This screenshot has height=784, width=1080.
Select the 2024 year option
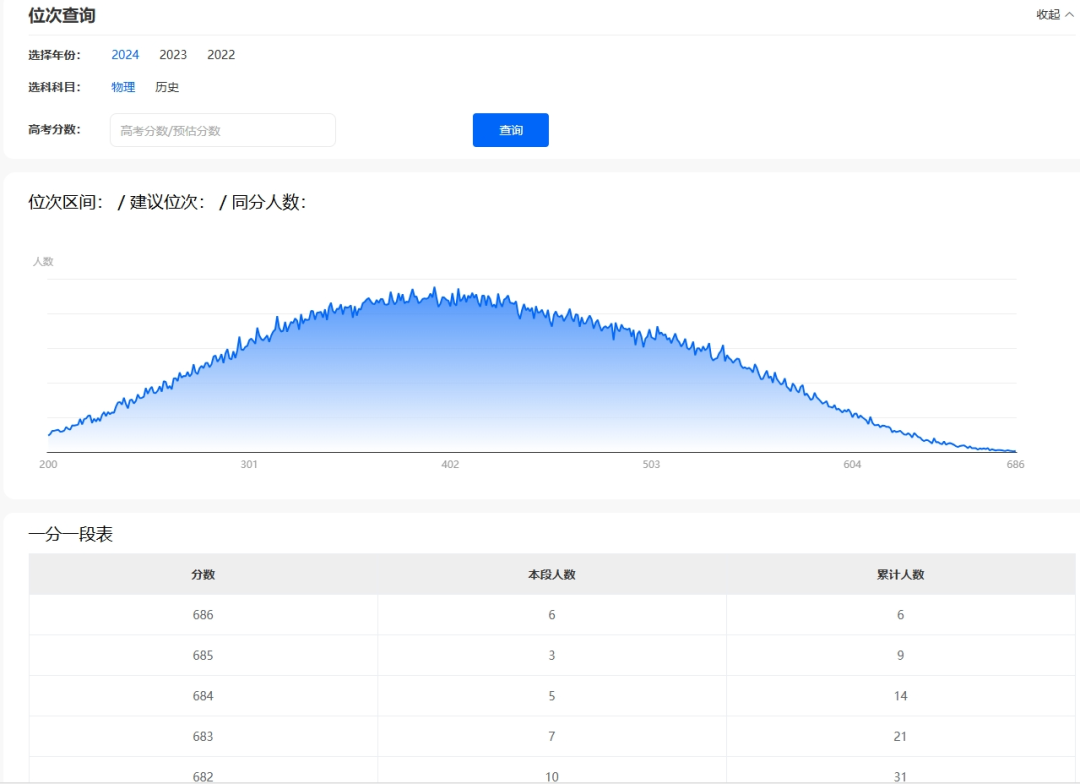coord(125,55)
